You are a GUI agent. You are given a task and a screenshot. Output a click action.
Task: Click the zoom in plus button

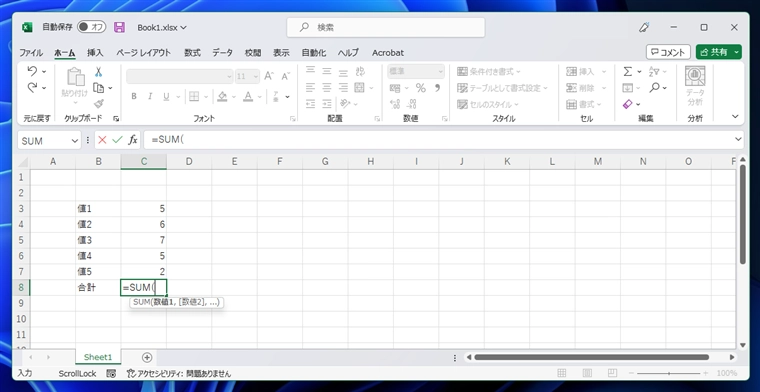point(705,373)
